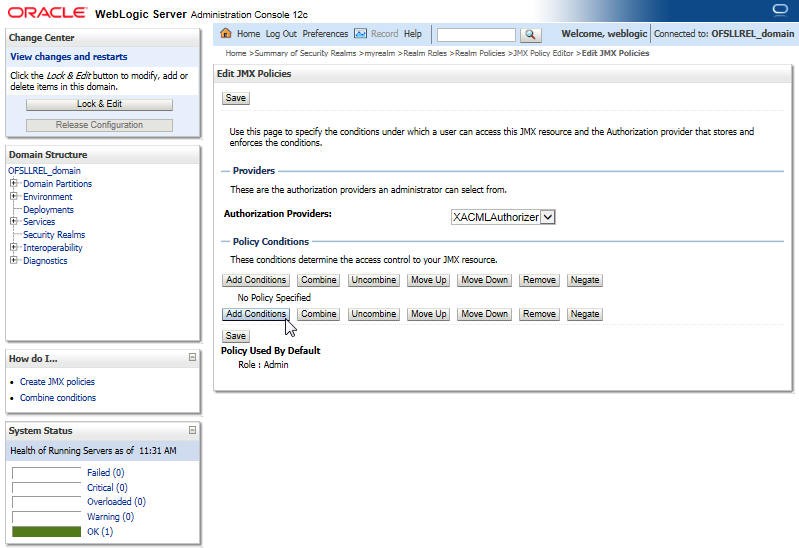Image resolution: width=799 pixels, height=548 pixels.
Task: Click the Record icon in toolbar
Action: (360, 34)
